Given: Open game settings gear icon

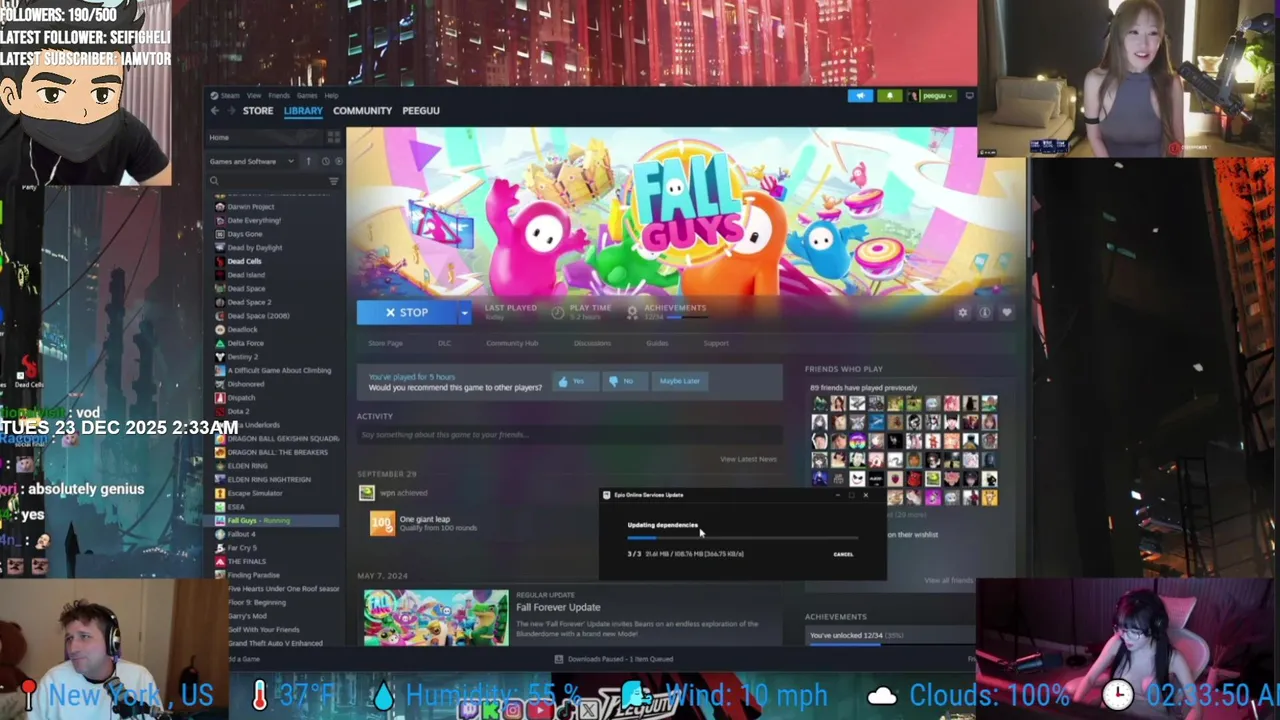Looking at the screenshot, I should point(962,312).
